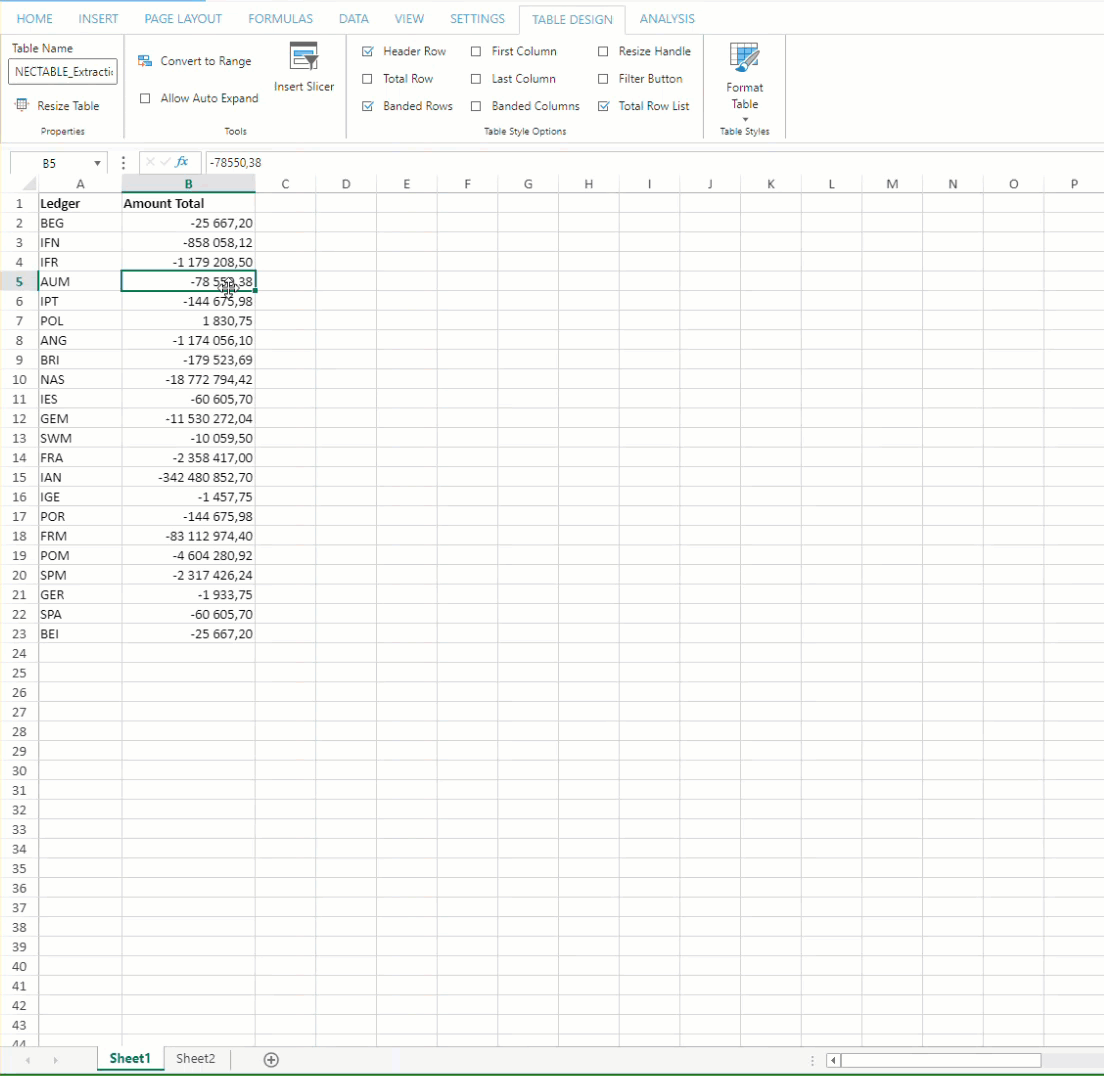Click the select-all corner triangle

pyautogui.click(x=28, y=184)
